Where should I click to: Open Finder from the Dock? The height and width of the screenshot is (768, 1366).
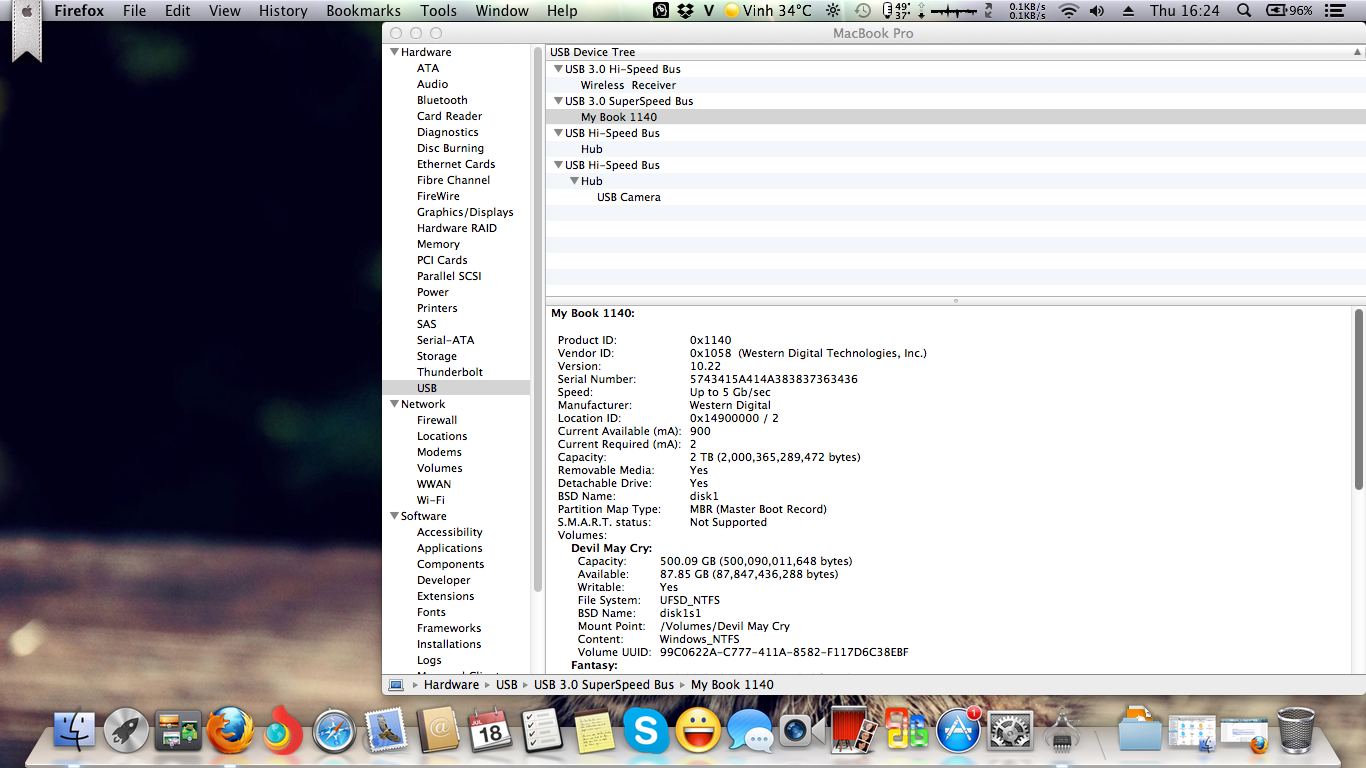tap(74, 731)
